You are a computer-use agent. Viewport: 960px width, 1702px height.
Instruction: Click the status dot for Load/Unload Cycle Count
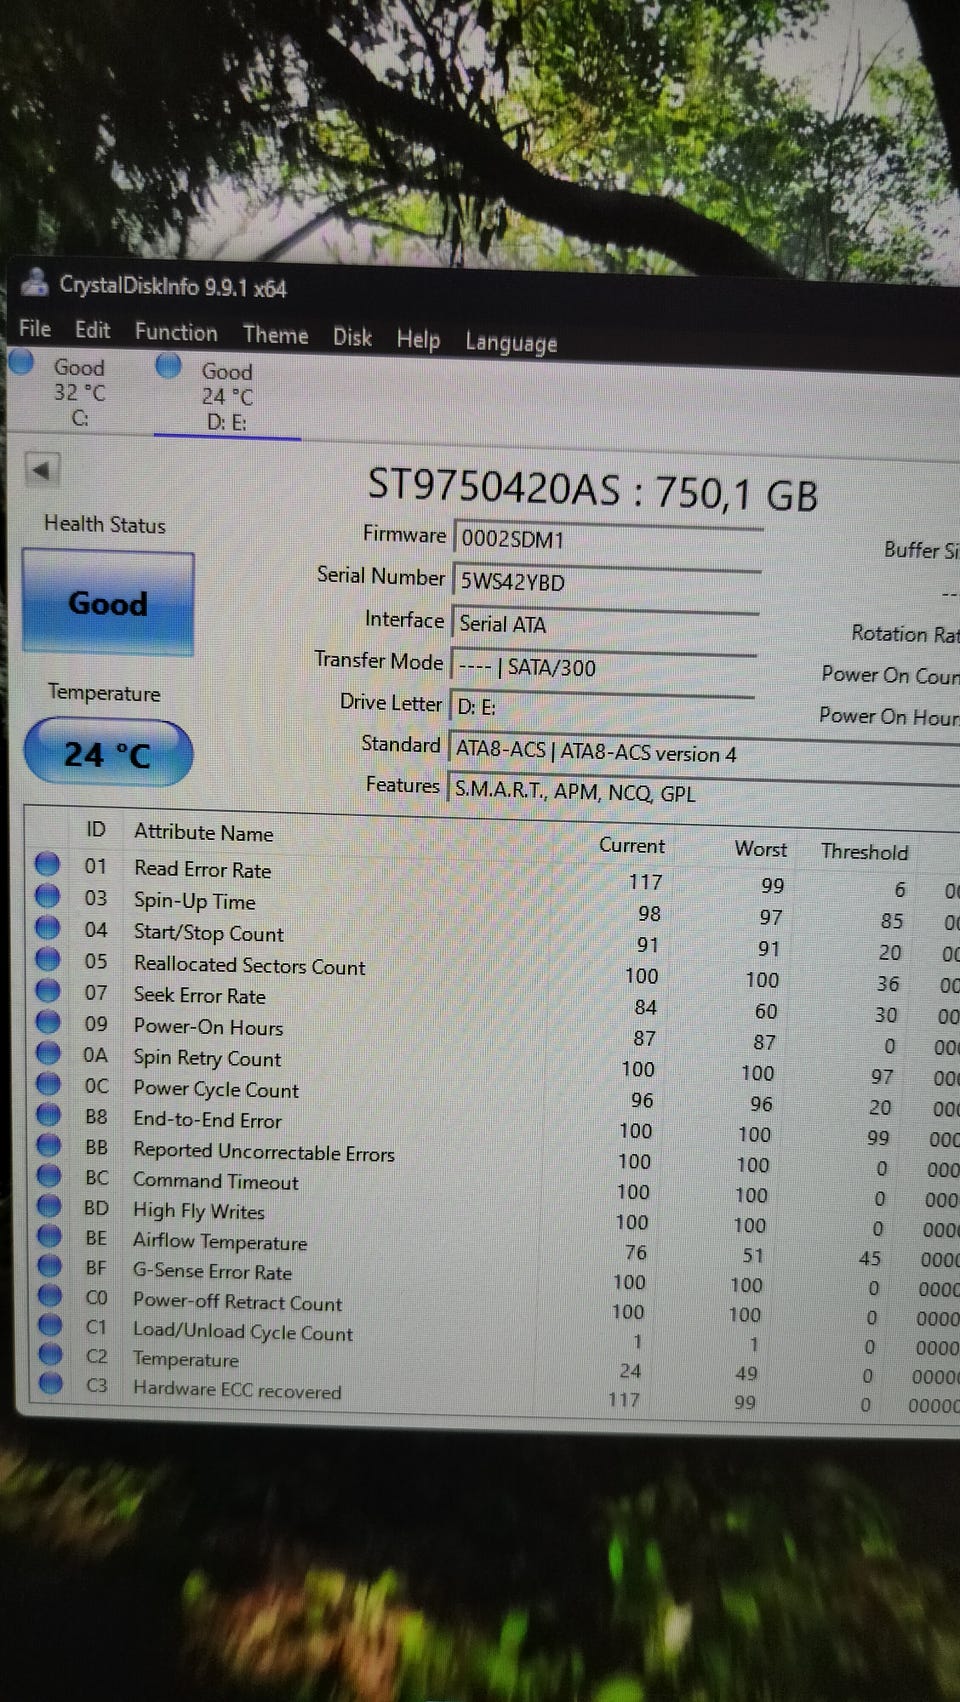point(50,1325)
